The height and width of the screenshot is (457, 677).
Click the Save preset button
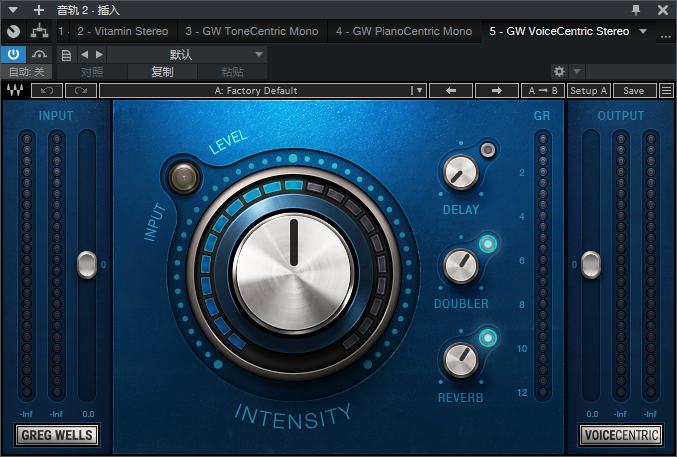634,90
